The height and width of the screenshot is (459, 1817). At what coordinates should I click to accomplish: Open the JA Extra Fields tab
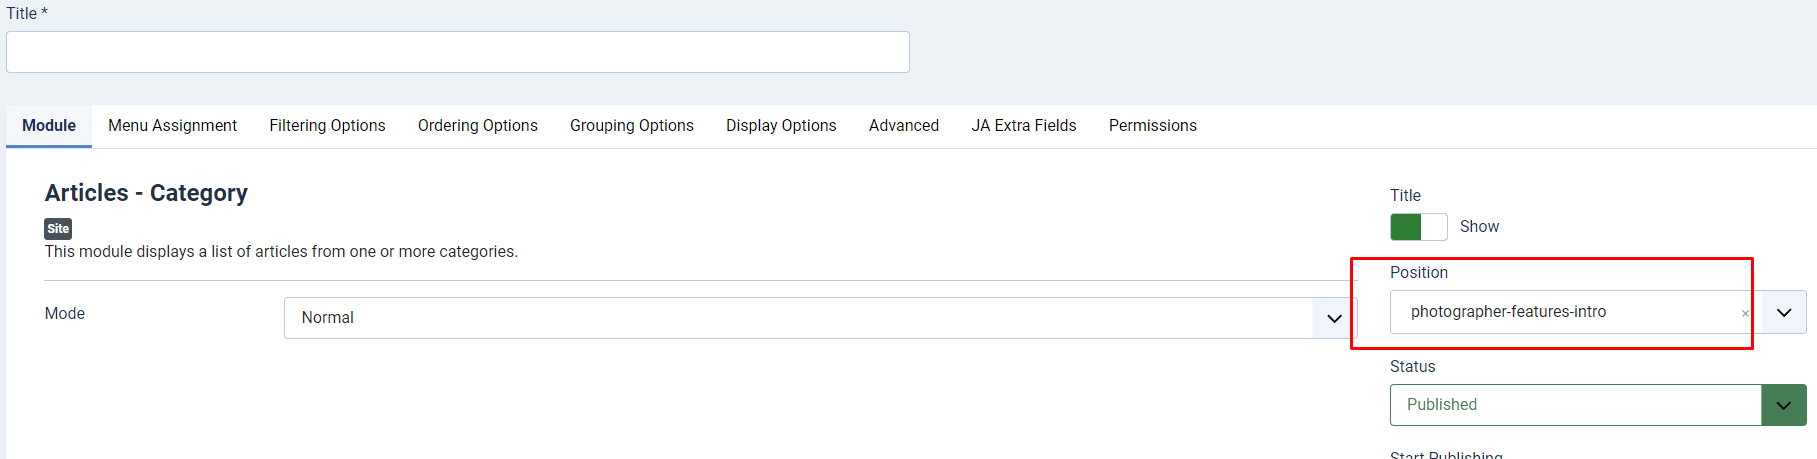(x=1023, y=126)
